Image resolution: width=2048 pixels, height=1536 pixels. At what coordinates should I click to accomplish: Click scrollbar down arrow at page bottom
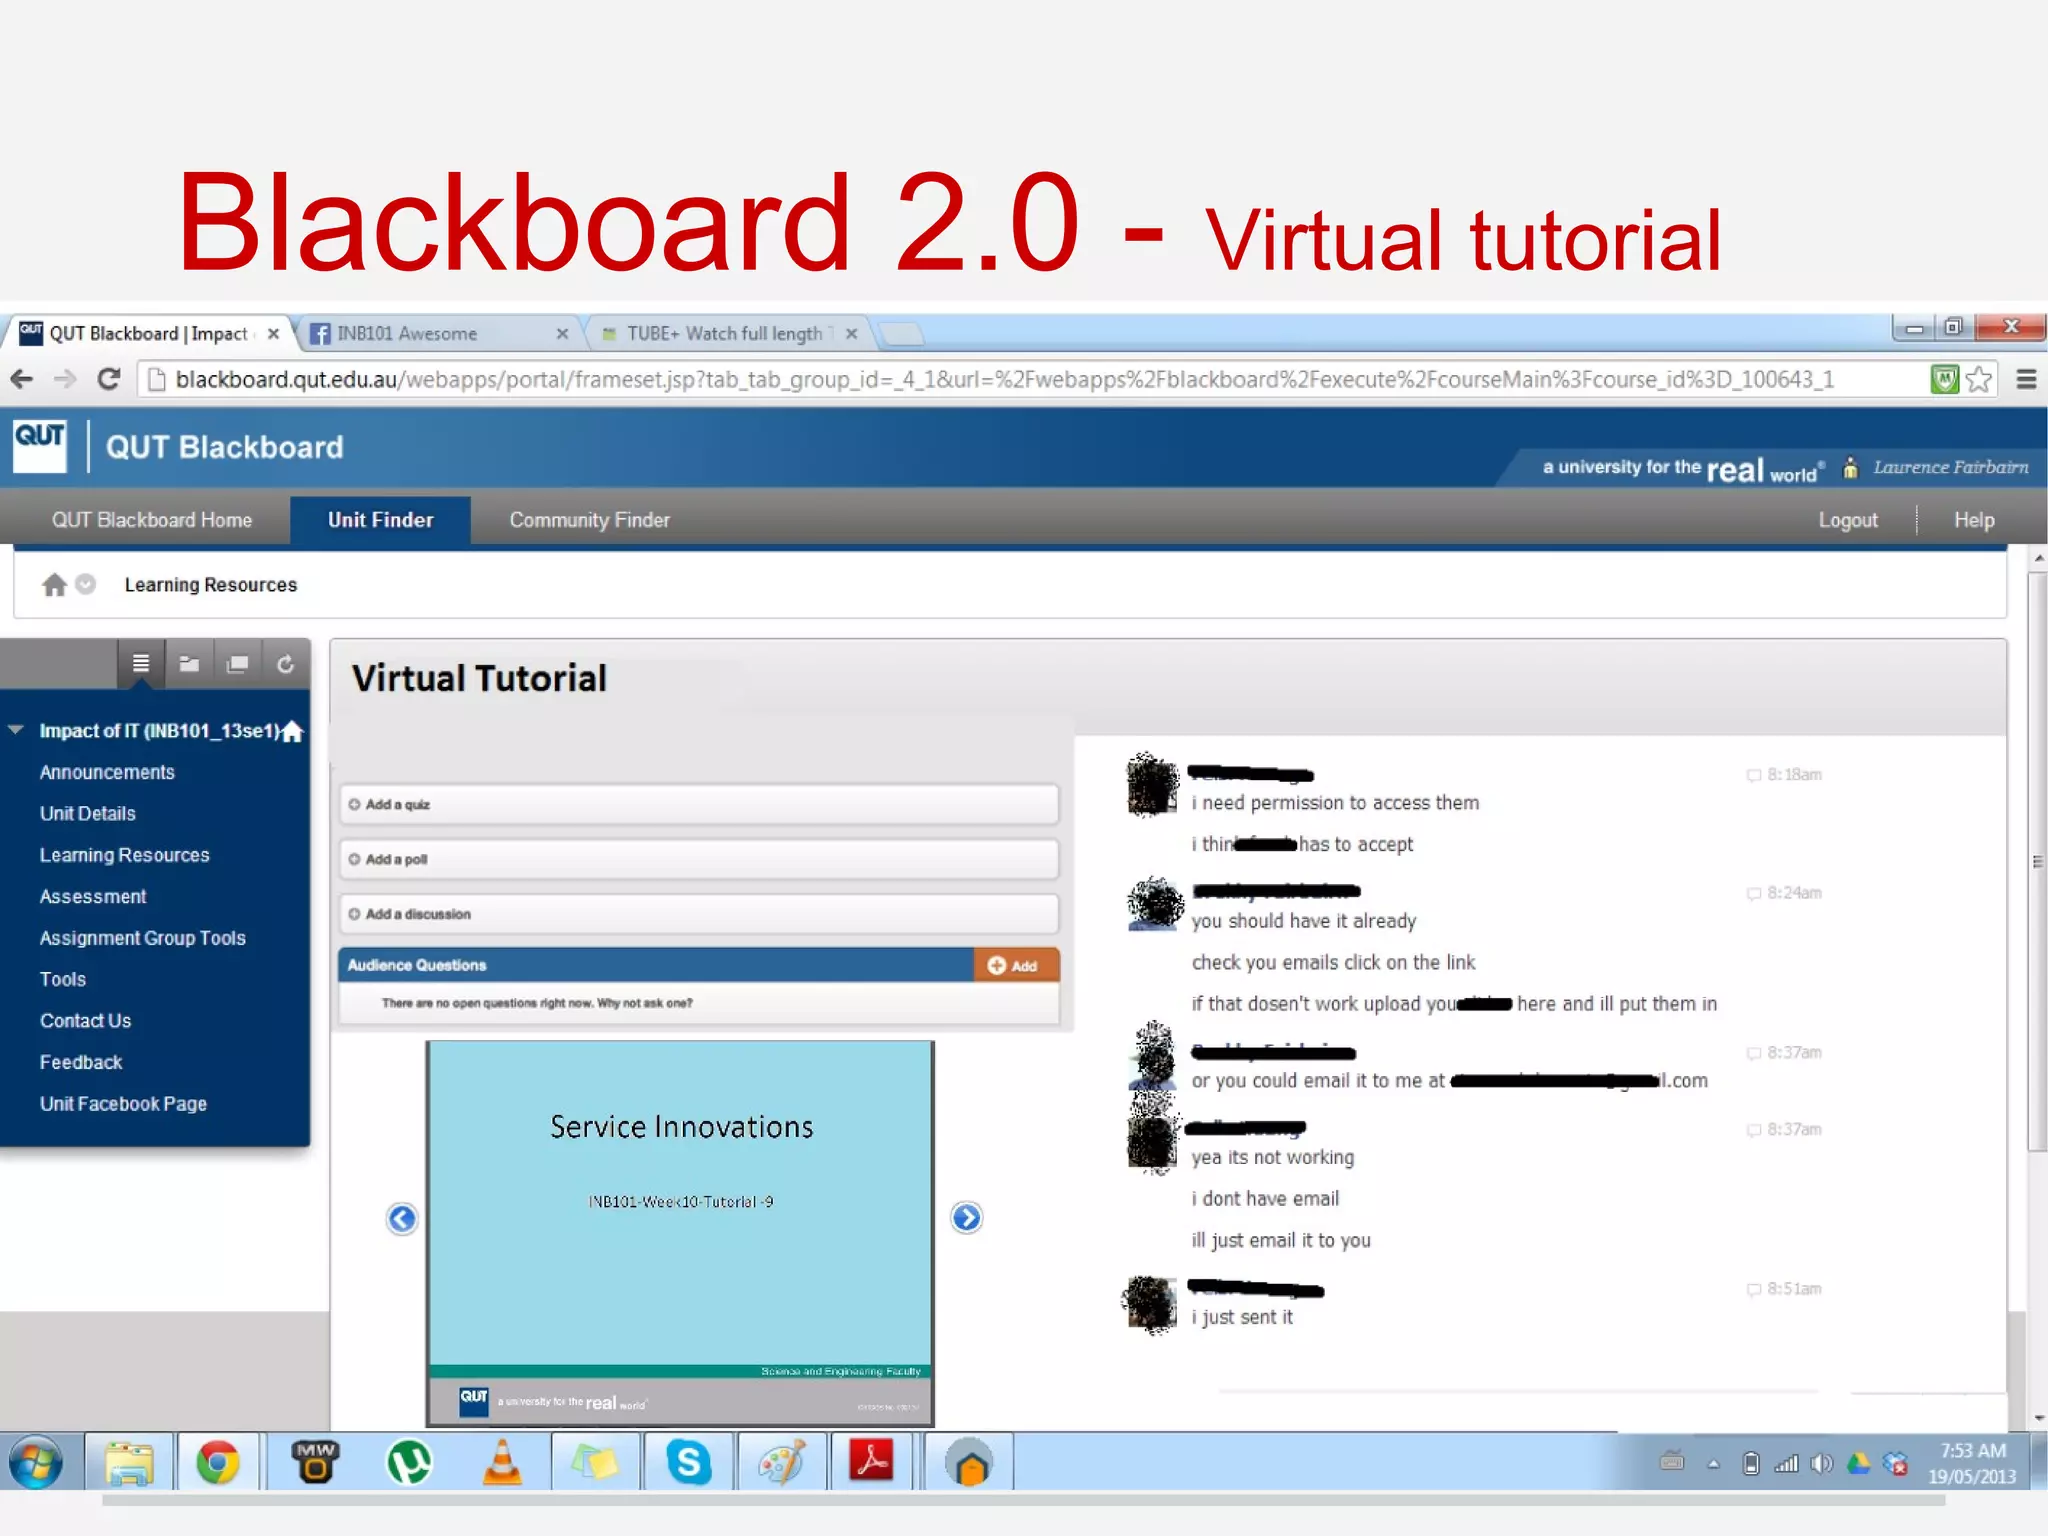point(2038,1418)
